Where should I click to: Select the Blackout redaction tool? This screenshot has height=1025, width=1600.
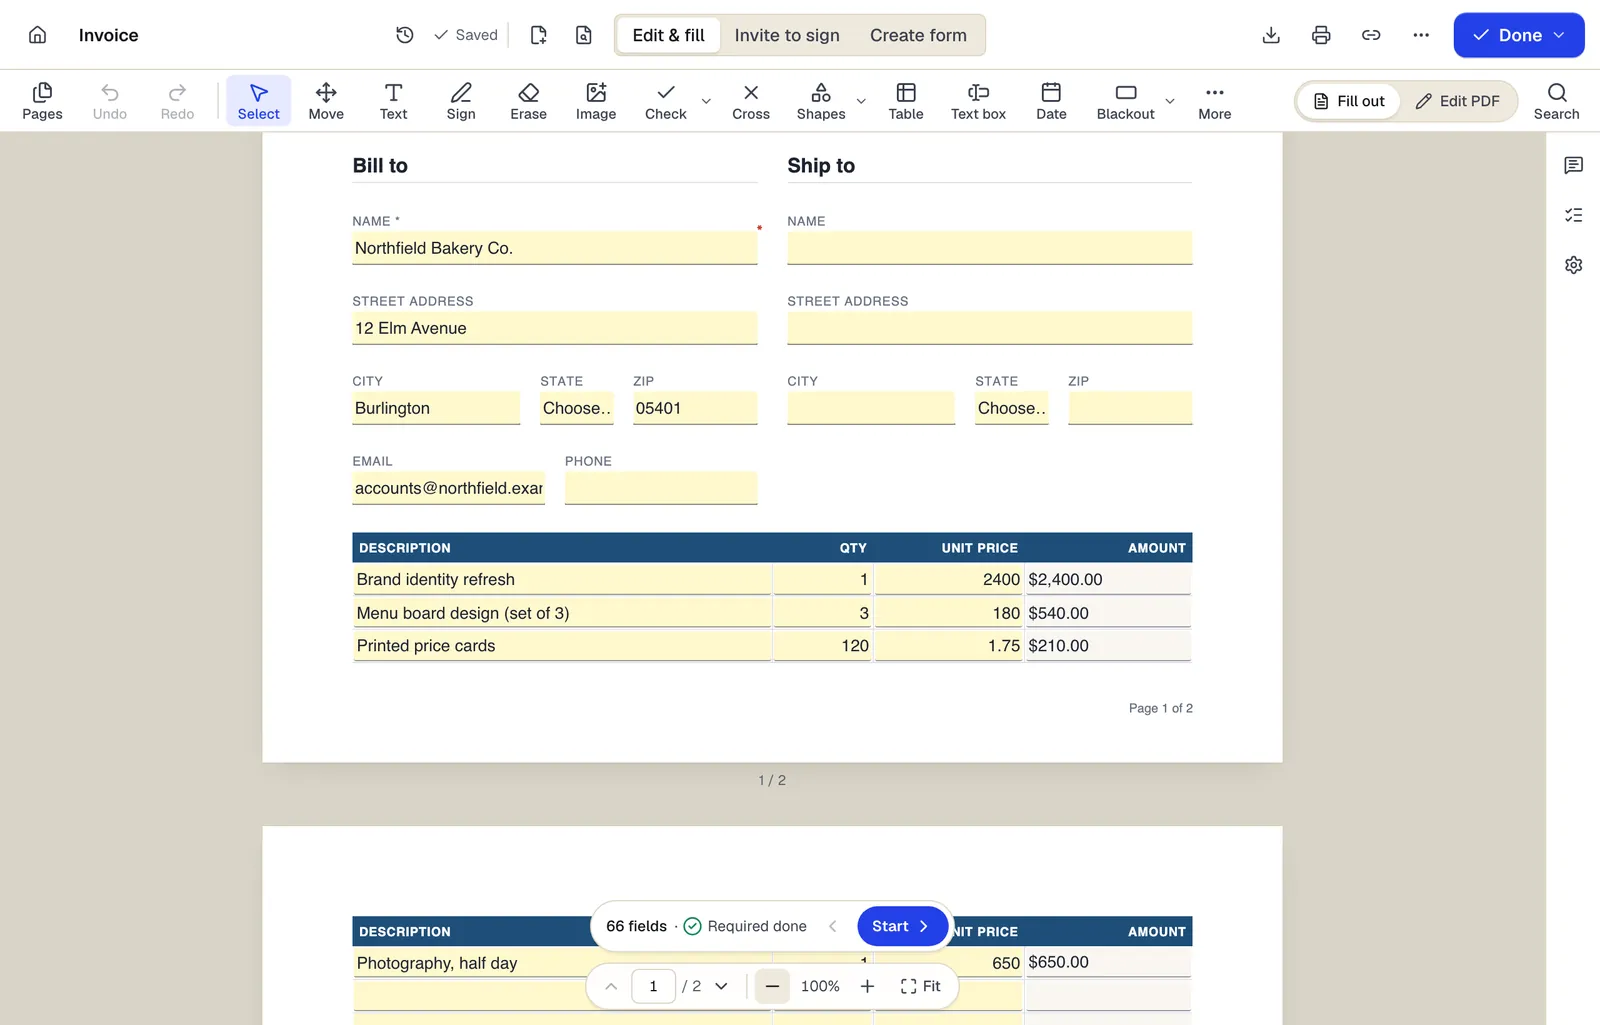tap(1125, 101)
